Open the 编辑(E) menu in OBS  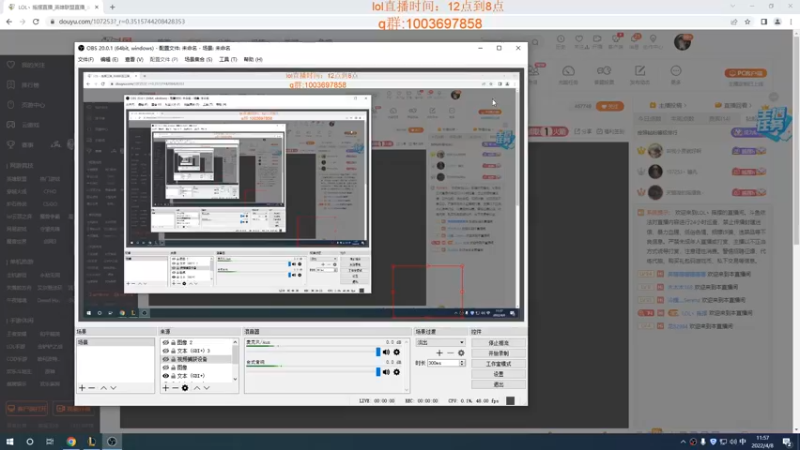pos(109,60)
